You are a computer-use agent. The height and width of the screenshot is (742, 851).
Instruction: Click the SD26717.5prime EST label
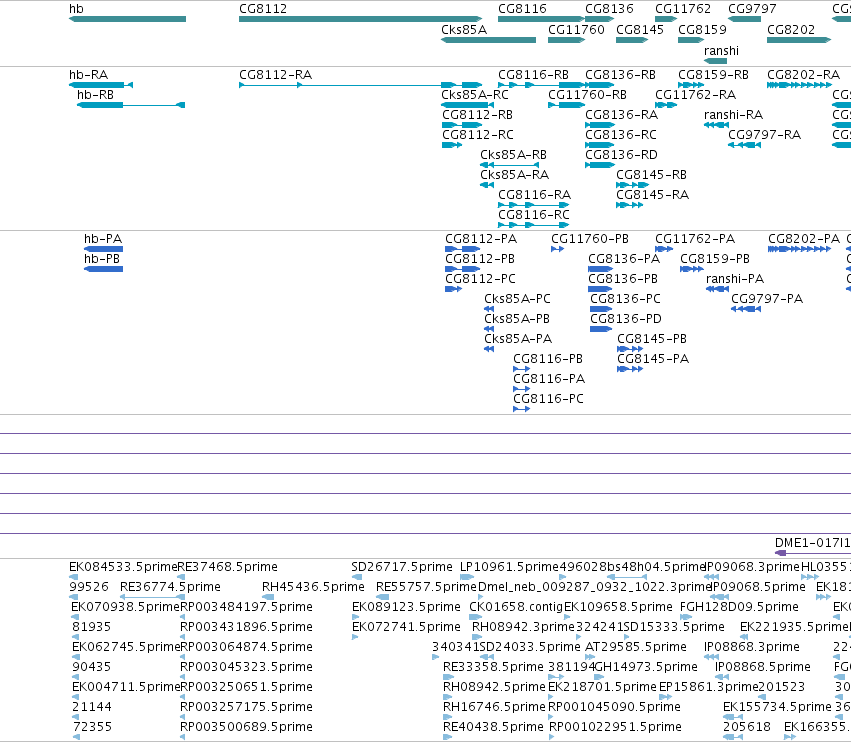(402, 567)
